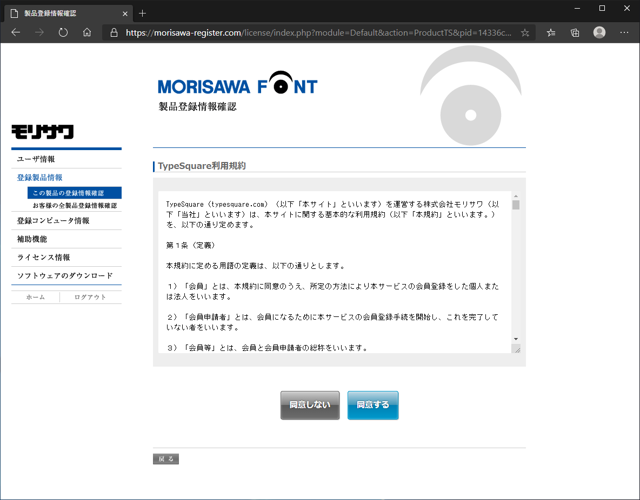Click the モリサワ sidebar logo
Image resolution: width=640 pixels, height=500 pixels.
coord(42,132)
